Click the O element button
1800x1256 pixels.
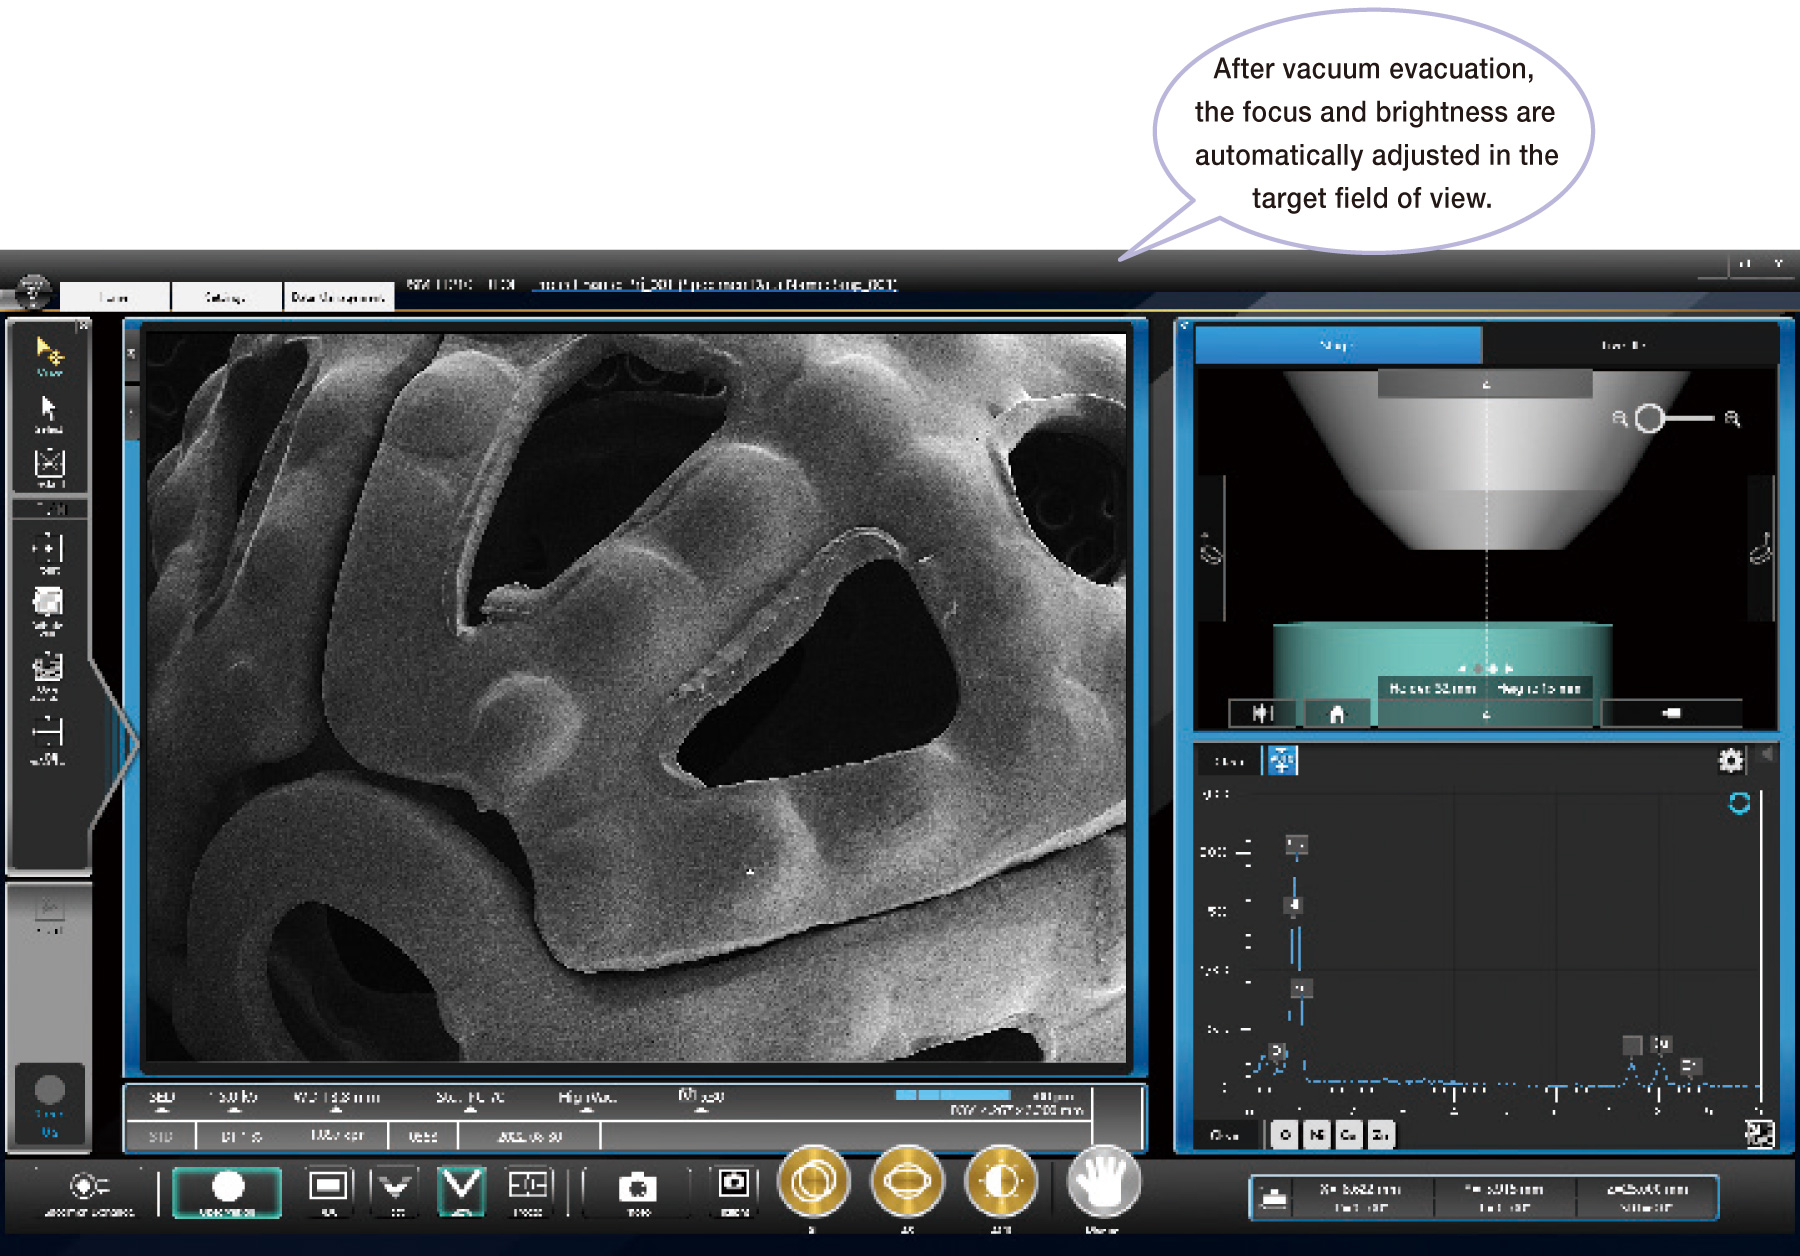(x=1286, y=1135)
